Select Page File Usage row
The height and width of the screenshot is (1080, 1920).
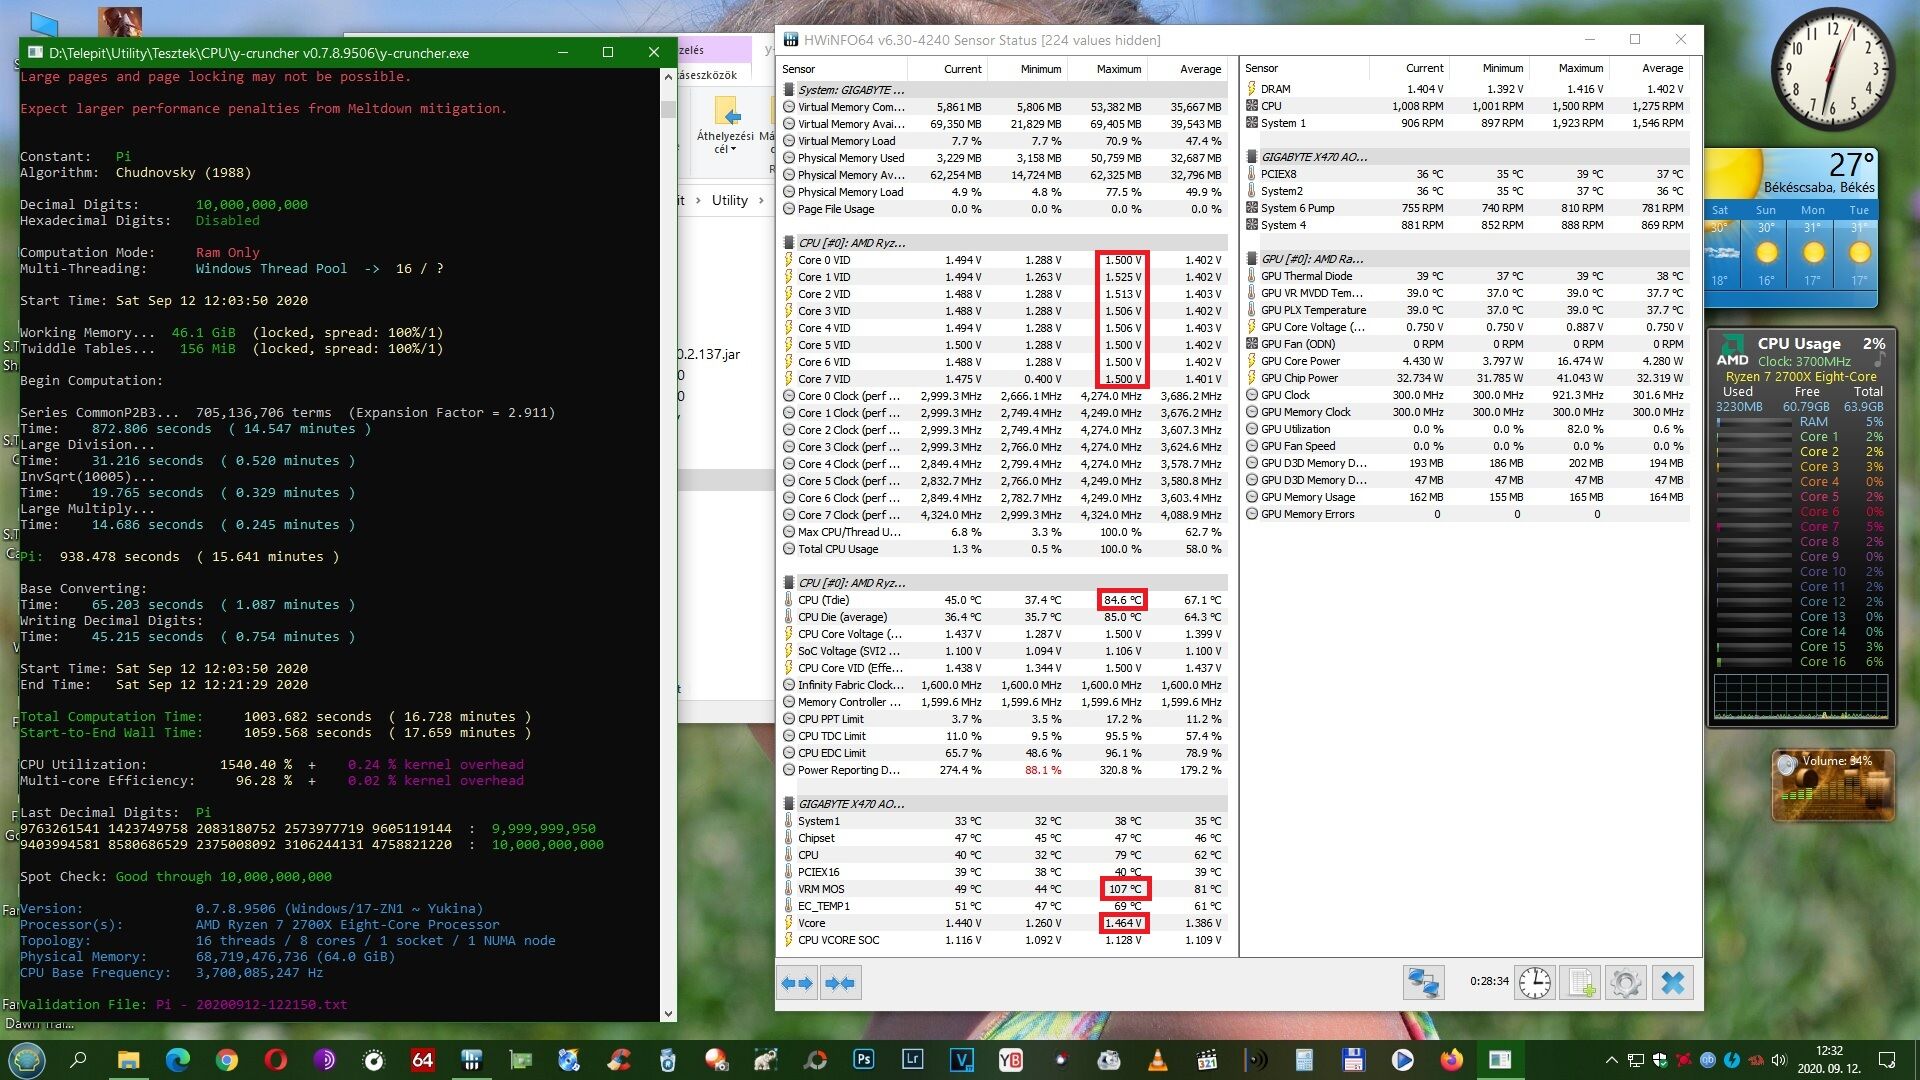coord(1003,209)
